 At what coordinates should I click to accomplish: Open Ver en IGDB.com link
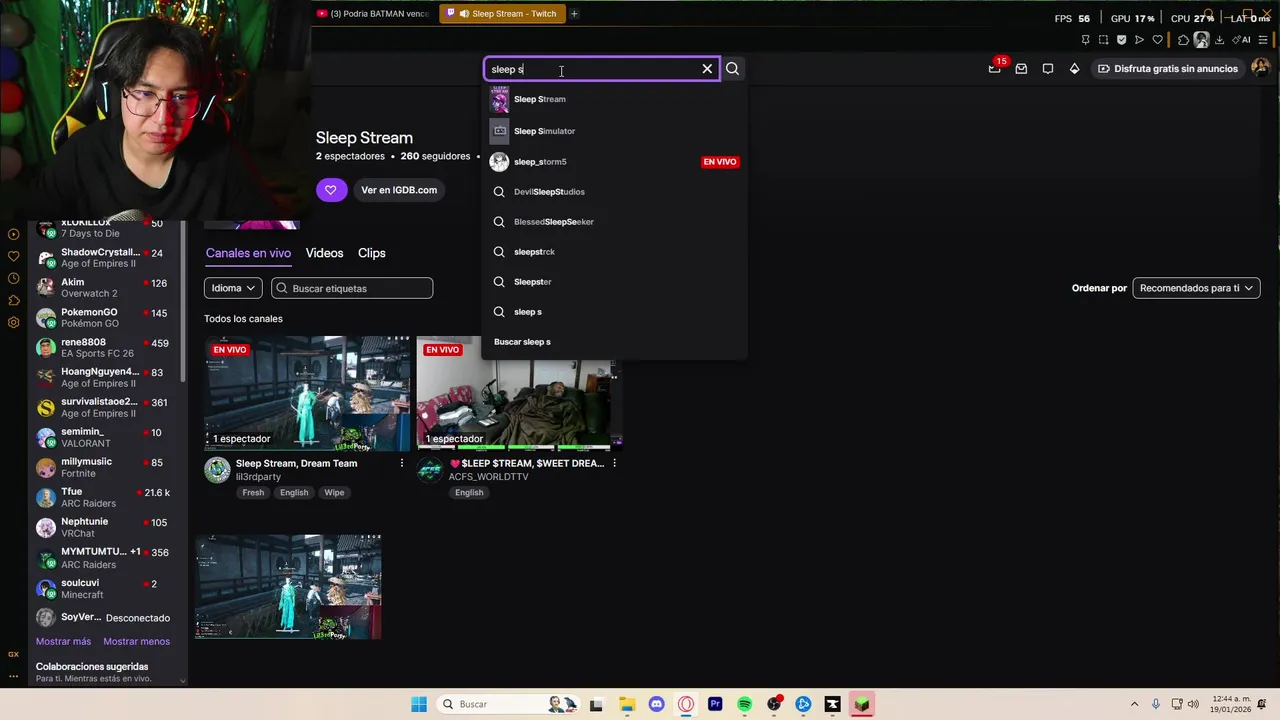pos(399,190)
